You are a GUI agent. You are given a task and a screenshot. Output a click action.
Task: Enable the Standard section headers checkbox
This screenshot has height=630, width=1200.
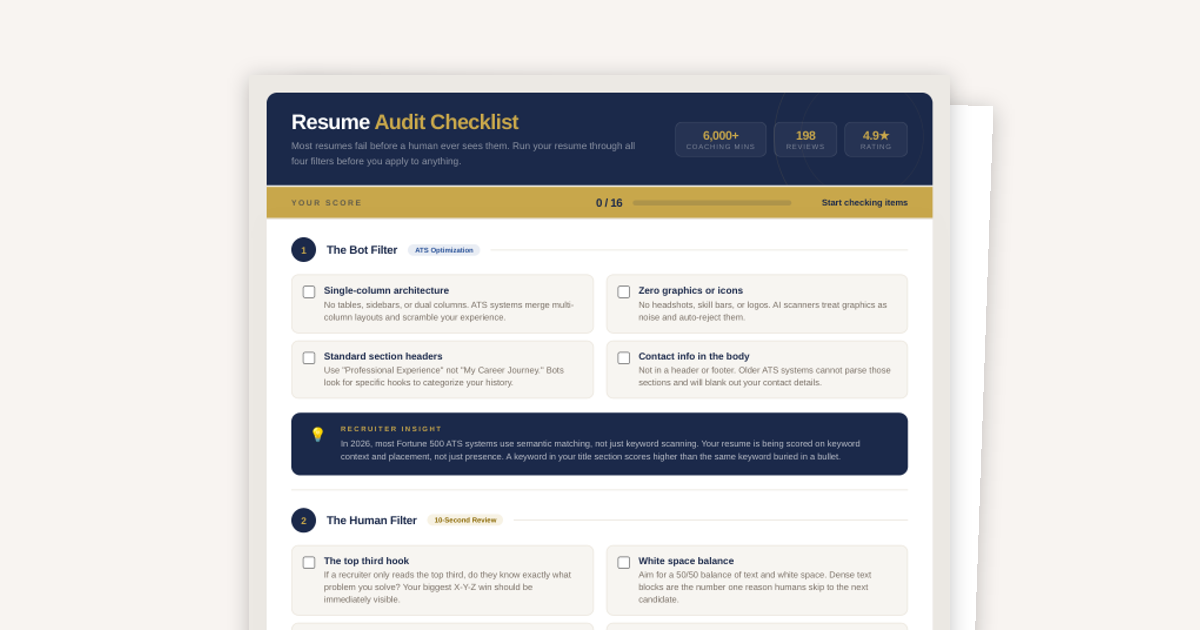click(309, 358)
